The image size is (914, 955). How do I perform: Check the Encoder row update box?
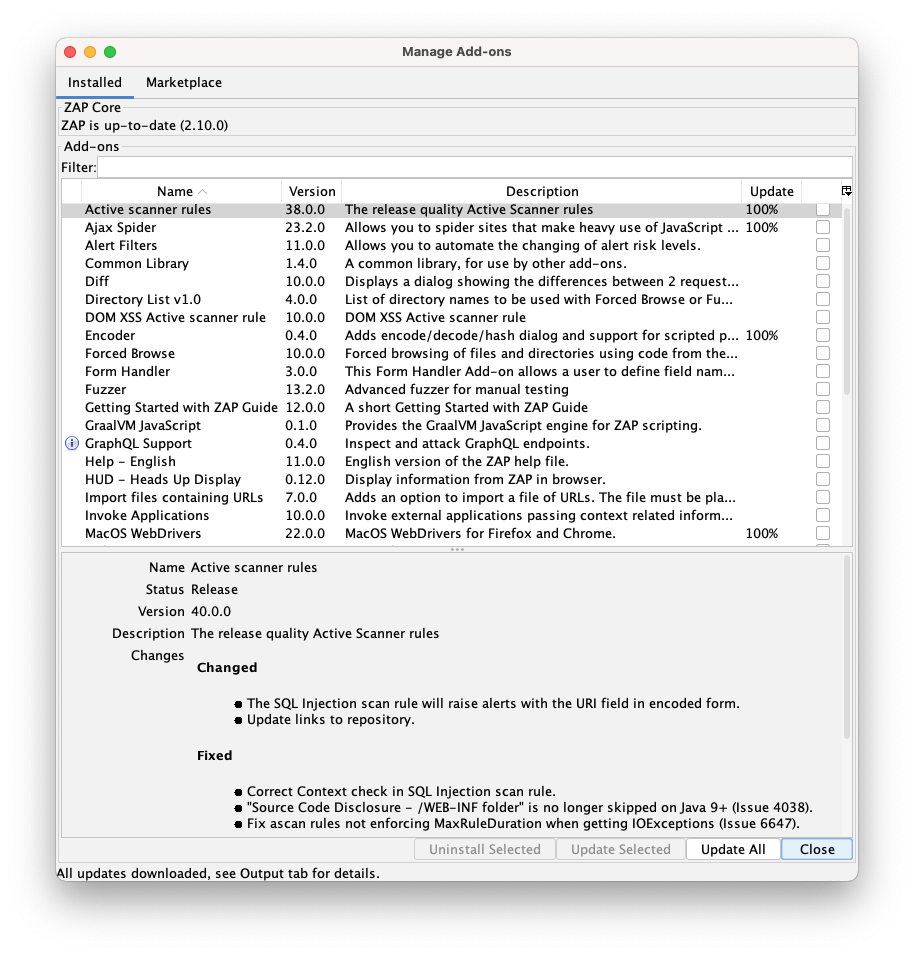point(822,335)
